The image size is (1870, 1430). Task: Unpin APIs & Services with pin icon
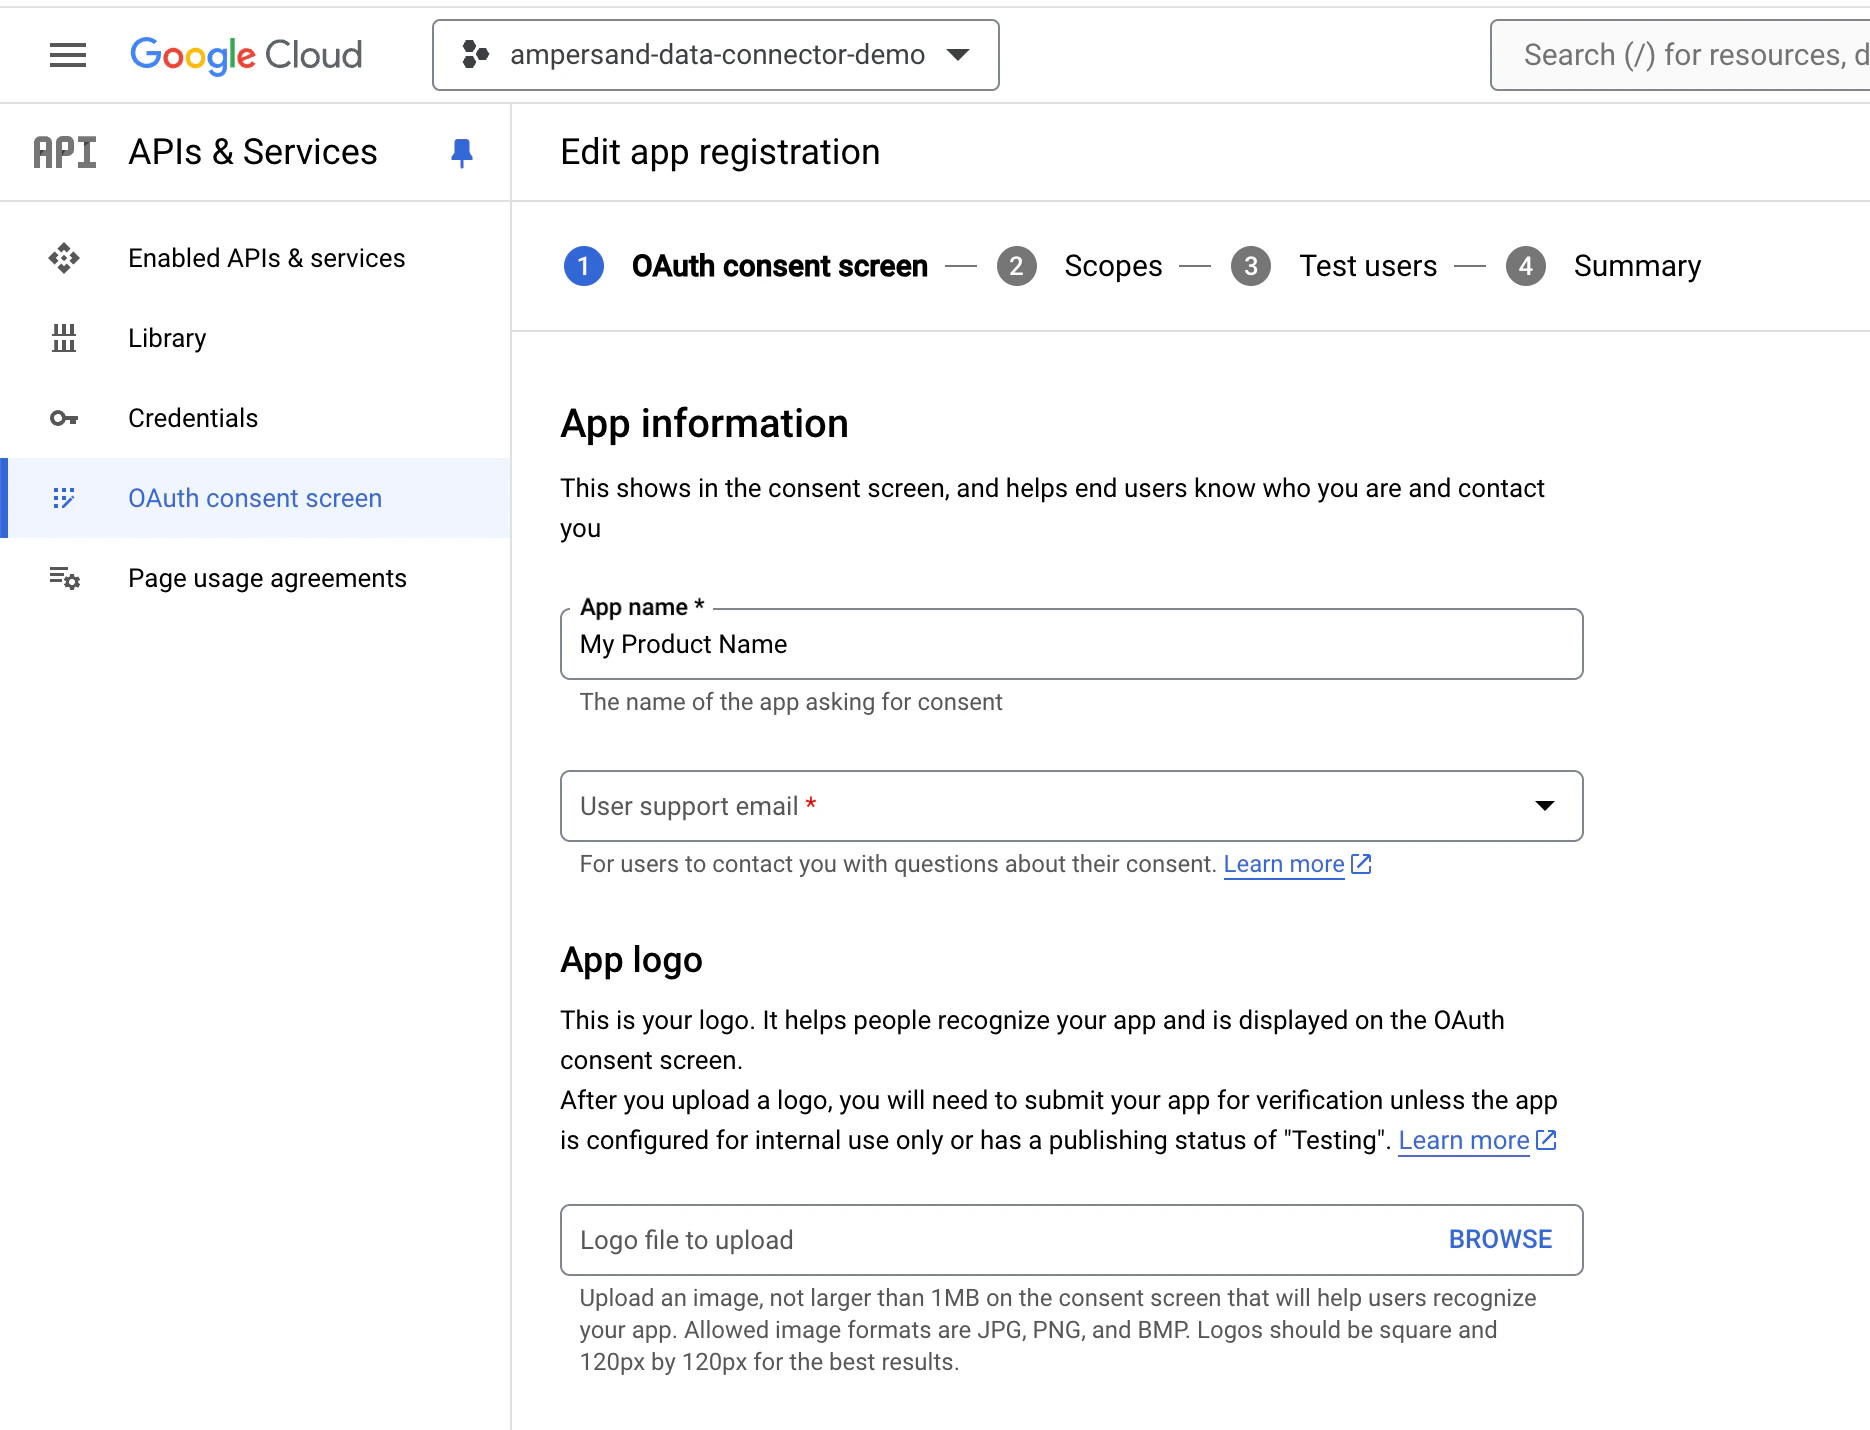coord(461,153)
